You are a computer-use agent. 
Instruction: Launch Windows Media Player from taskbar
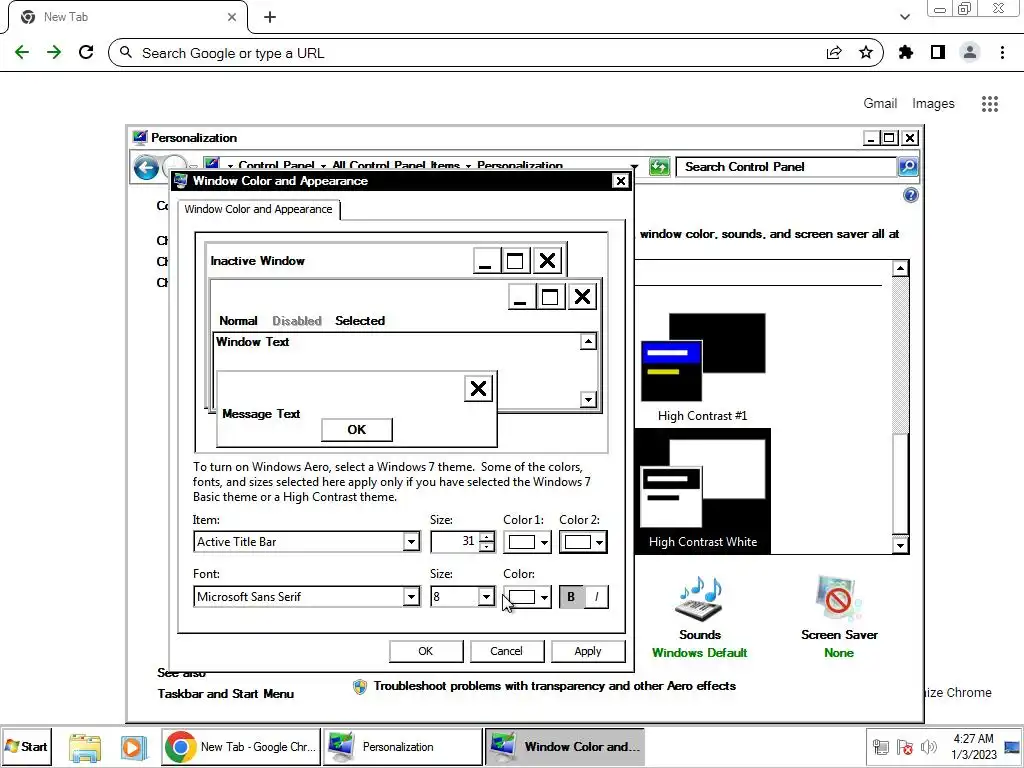point(134,747)
